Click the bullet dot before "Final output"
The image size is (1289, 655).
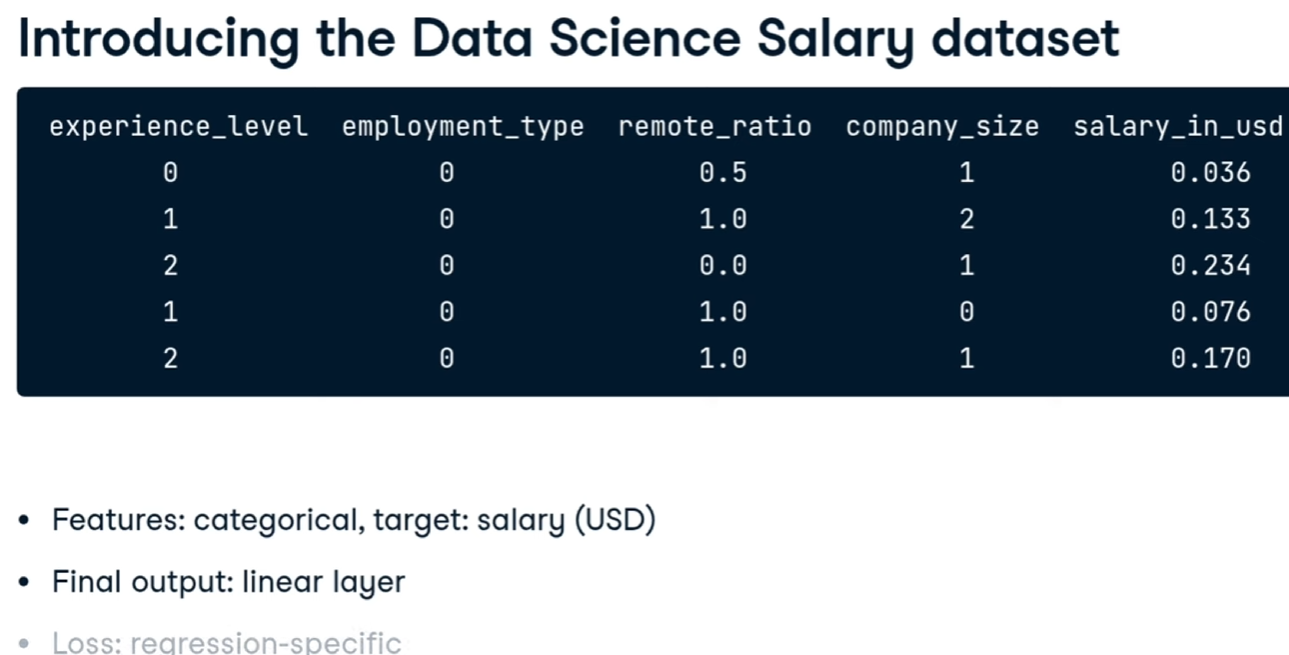pyautogui.click(x=25, y=583)
